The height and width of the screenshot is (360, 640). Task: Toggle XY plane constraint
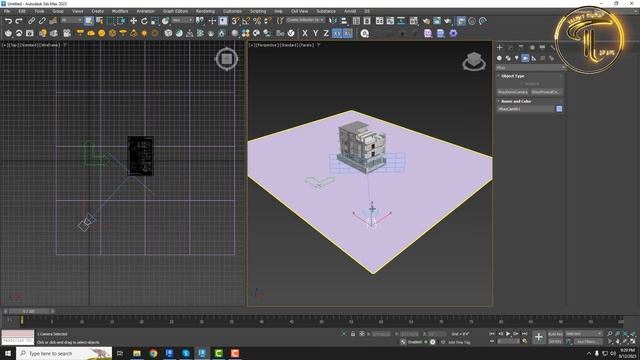point(336,33)
